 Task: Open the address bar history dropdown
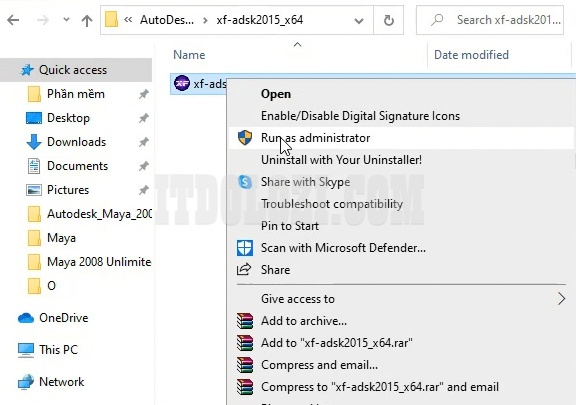(x=359, y=21)
